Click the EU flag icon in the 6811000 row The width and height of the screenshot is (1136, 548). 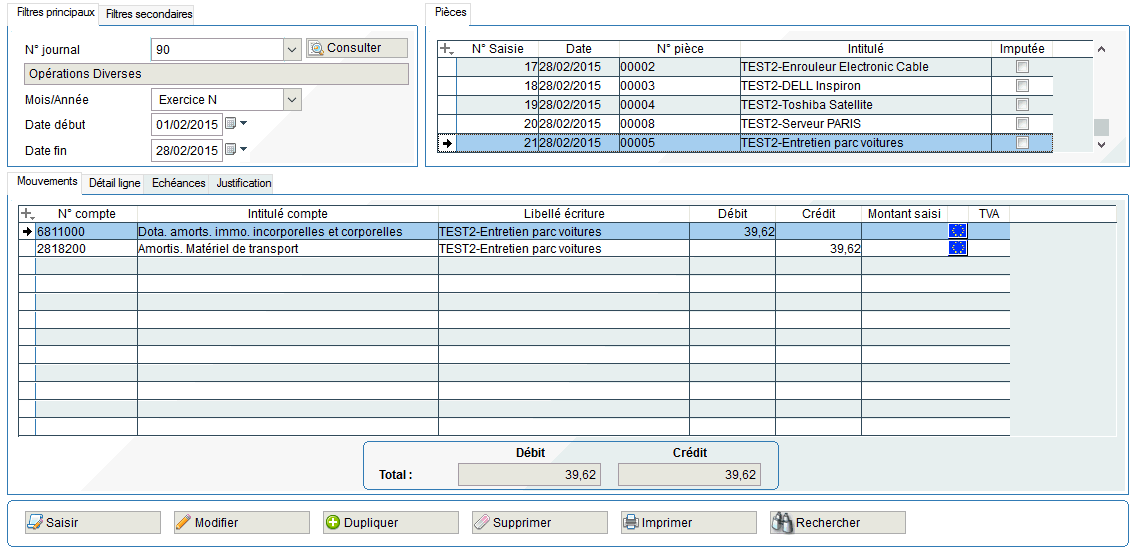[957, 231]
